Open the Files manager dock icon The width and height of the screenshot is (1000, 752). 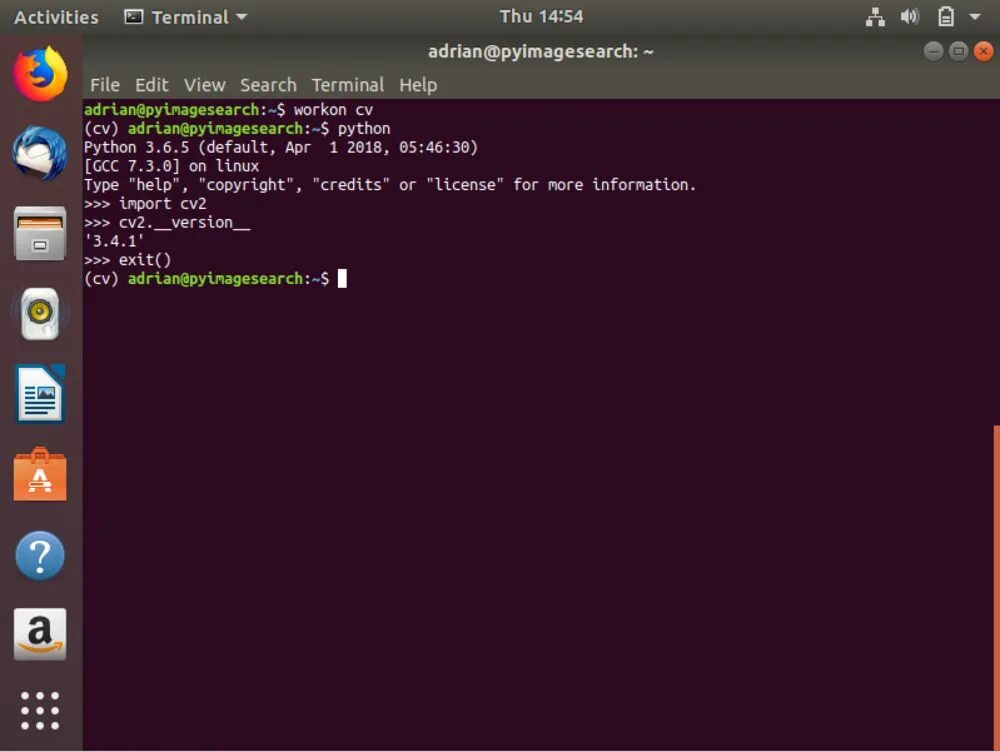[x=40, y=233]
